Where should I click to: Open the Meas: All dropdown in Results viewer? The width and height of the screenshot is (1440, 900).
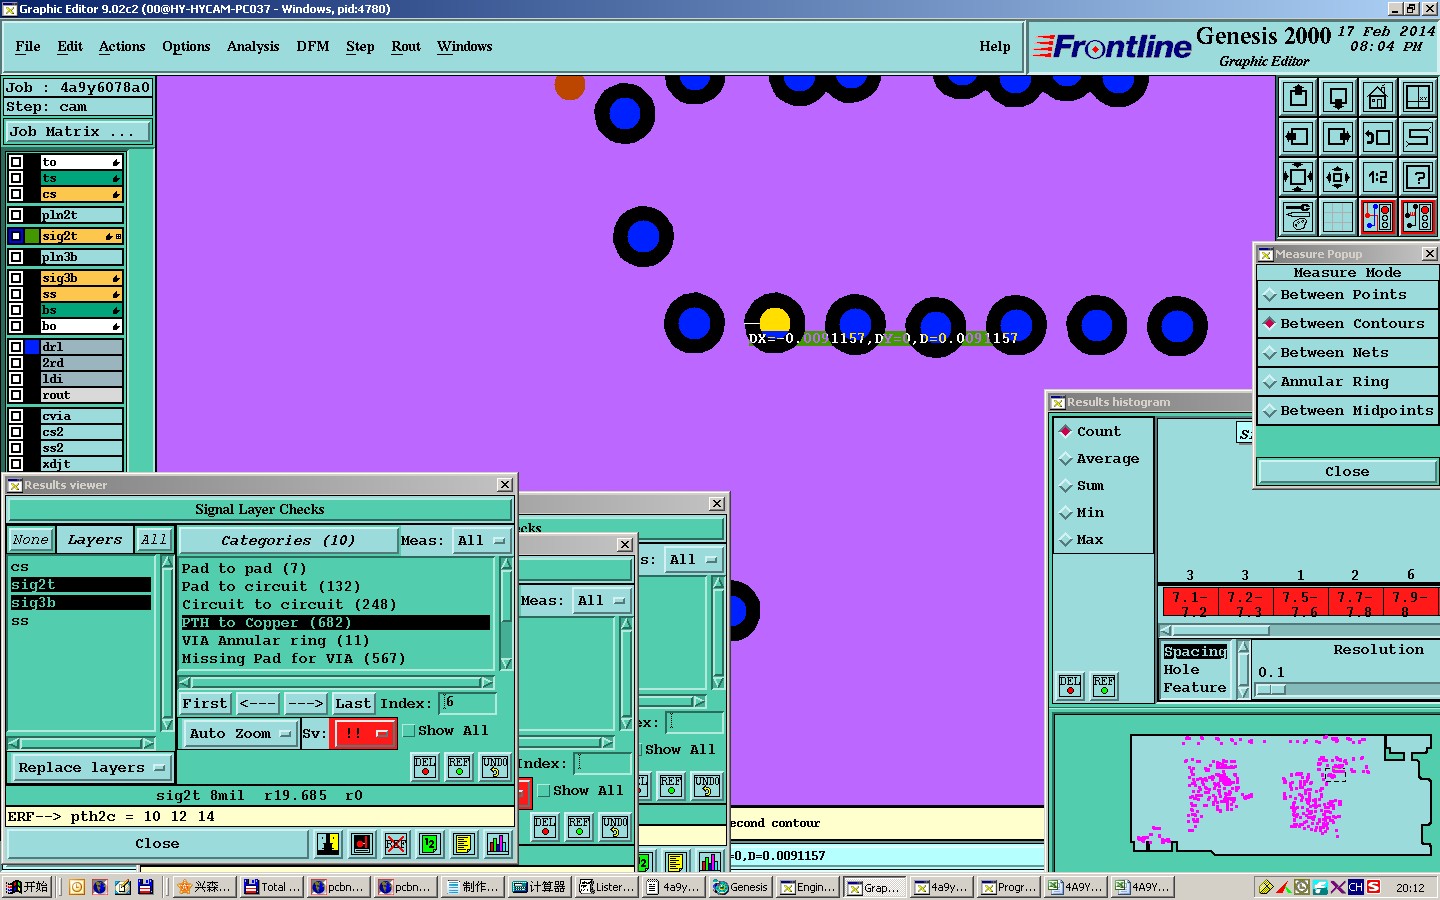click(482, 541)
